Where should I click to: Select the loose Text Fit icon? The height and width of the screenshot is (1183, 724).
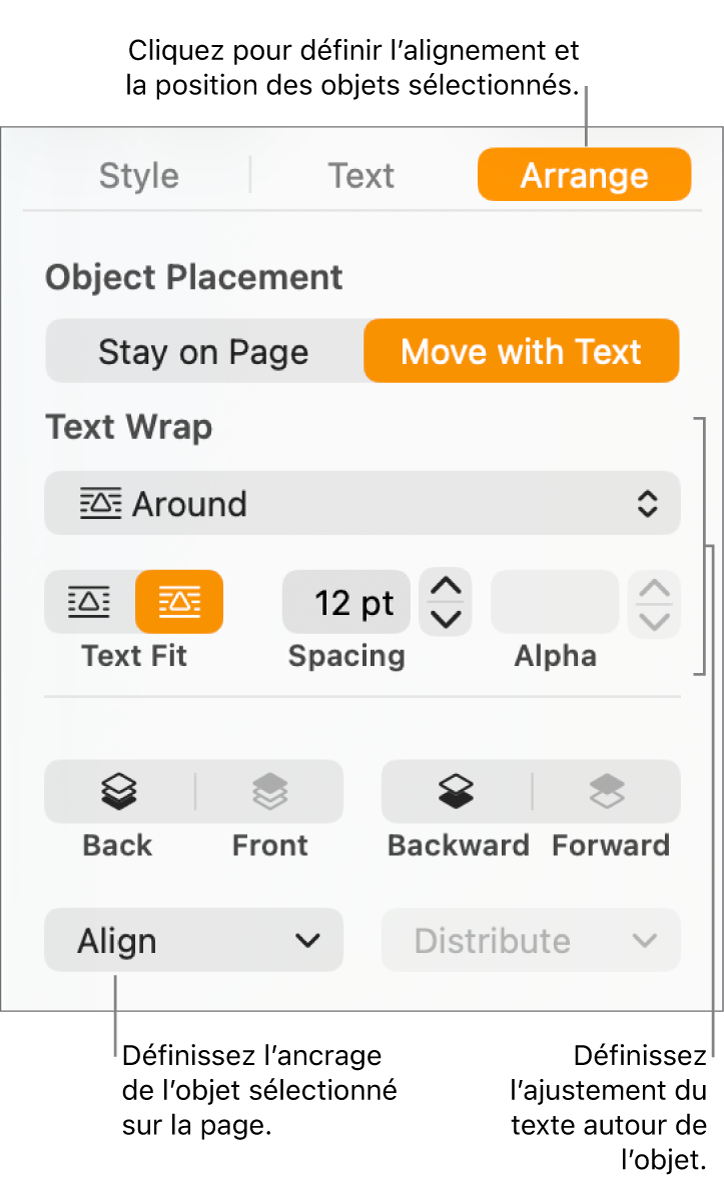tap(89, 602)
